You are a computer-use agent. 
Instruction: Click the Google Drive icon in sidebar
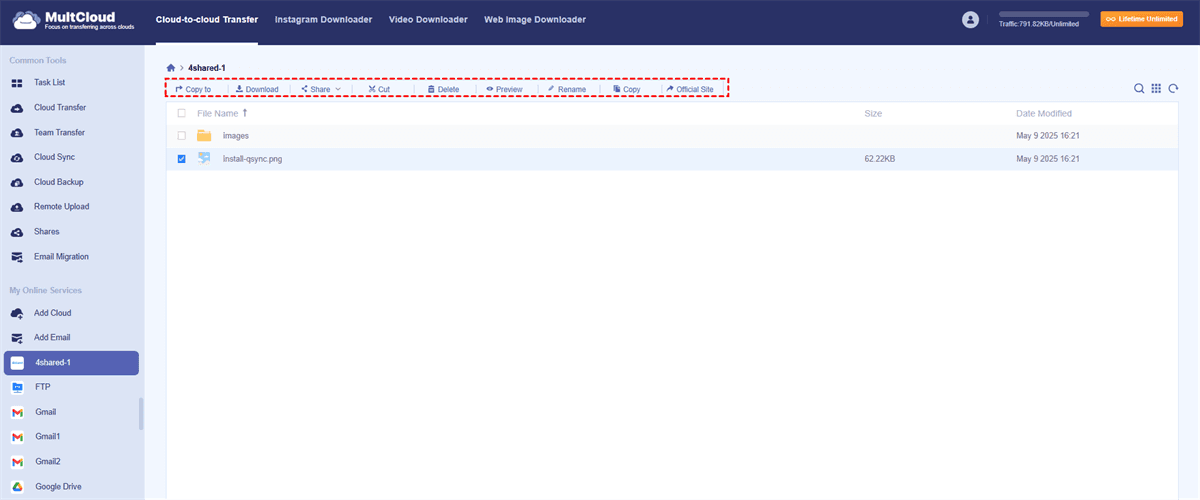tap(17, 487)
